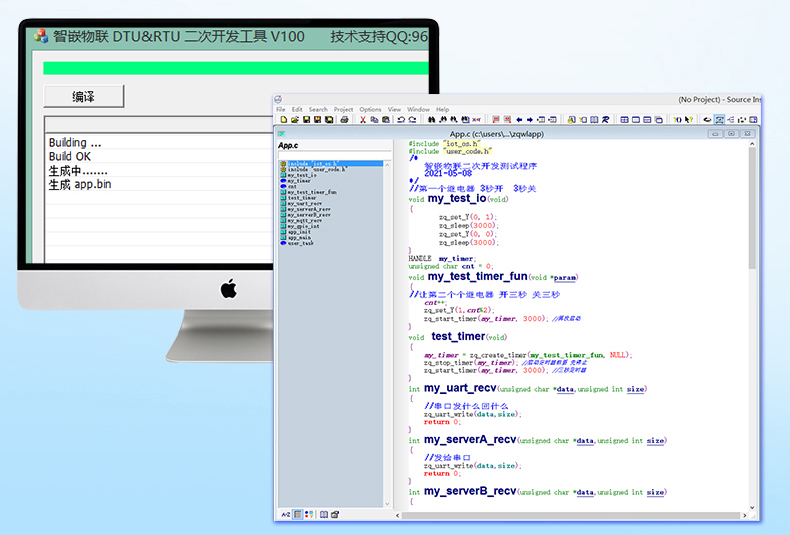Viewport: 790px width, 535px height.
Task: Open the Project menu
Action: [343, 109]
